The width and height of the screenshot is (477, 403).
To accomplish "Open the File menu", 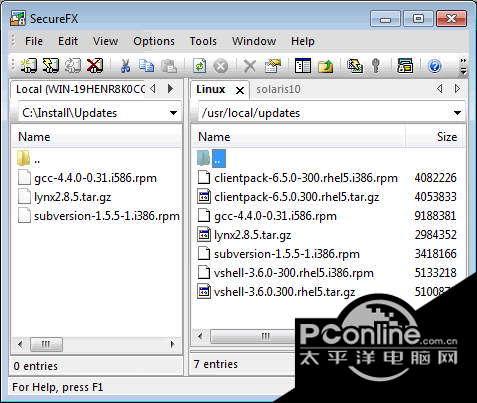I will pos(34,41).
